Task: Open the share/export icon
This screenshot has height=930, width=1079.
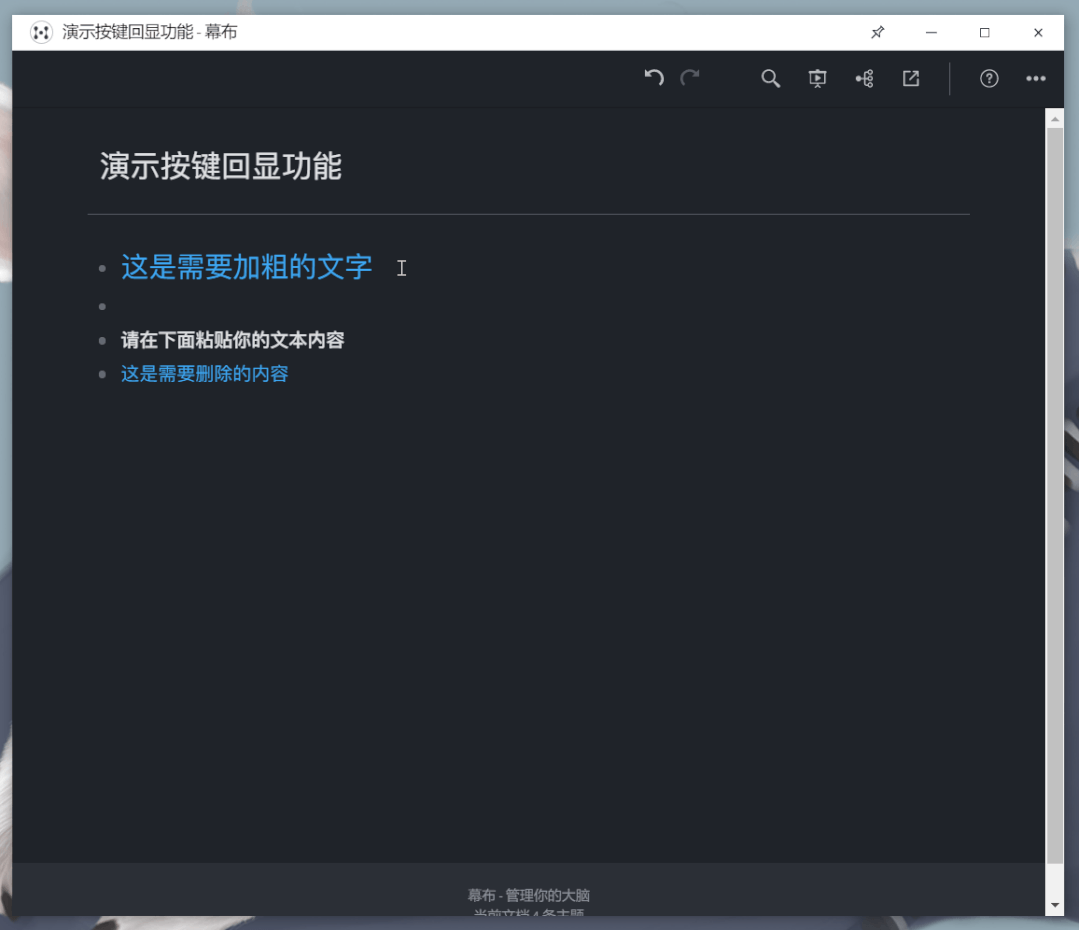Action: [x=911, y=78]
